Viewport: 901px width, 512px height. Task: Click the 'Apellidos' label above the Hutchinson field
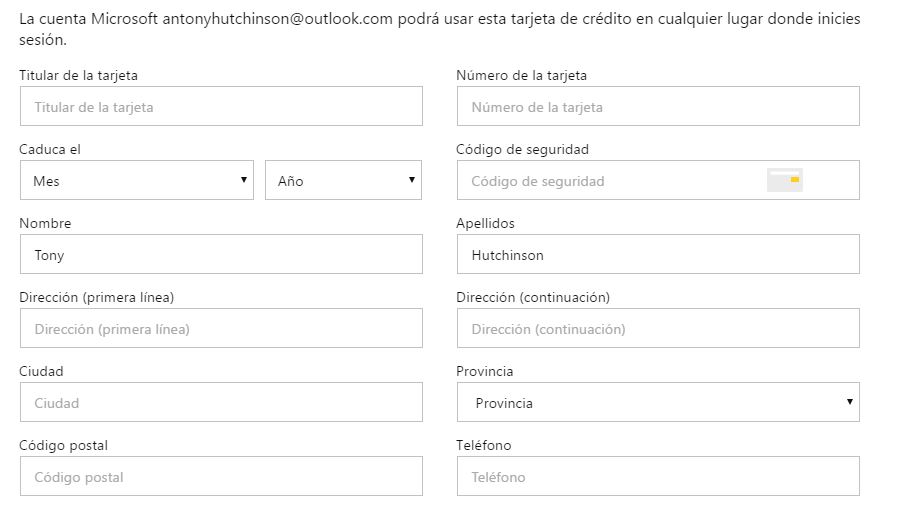coord(485,223)
